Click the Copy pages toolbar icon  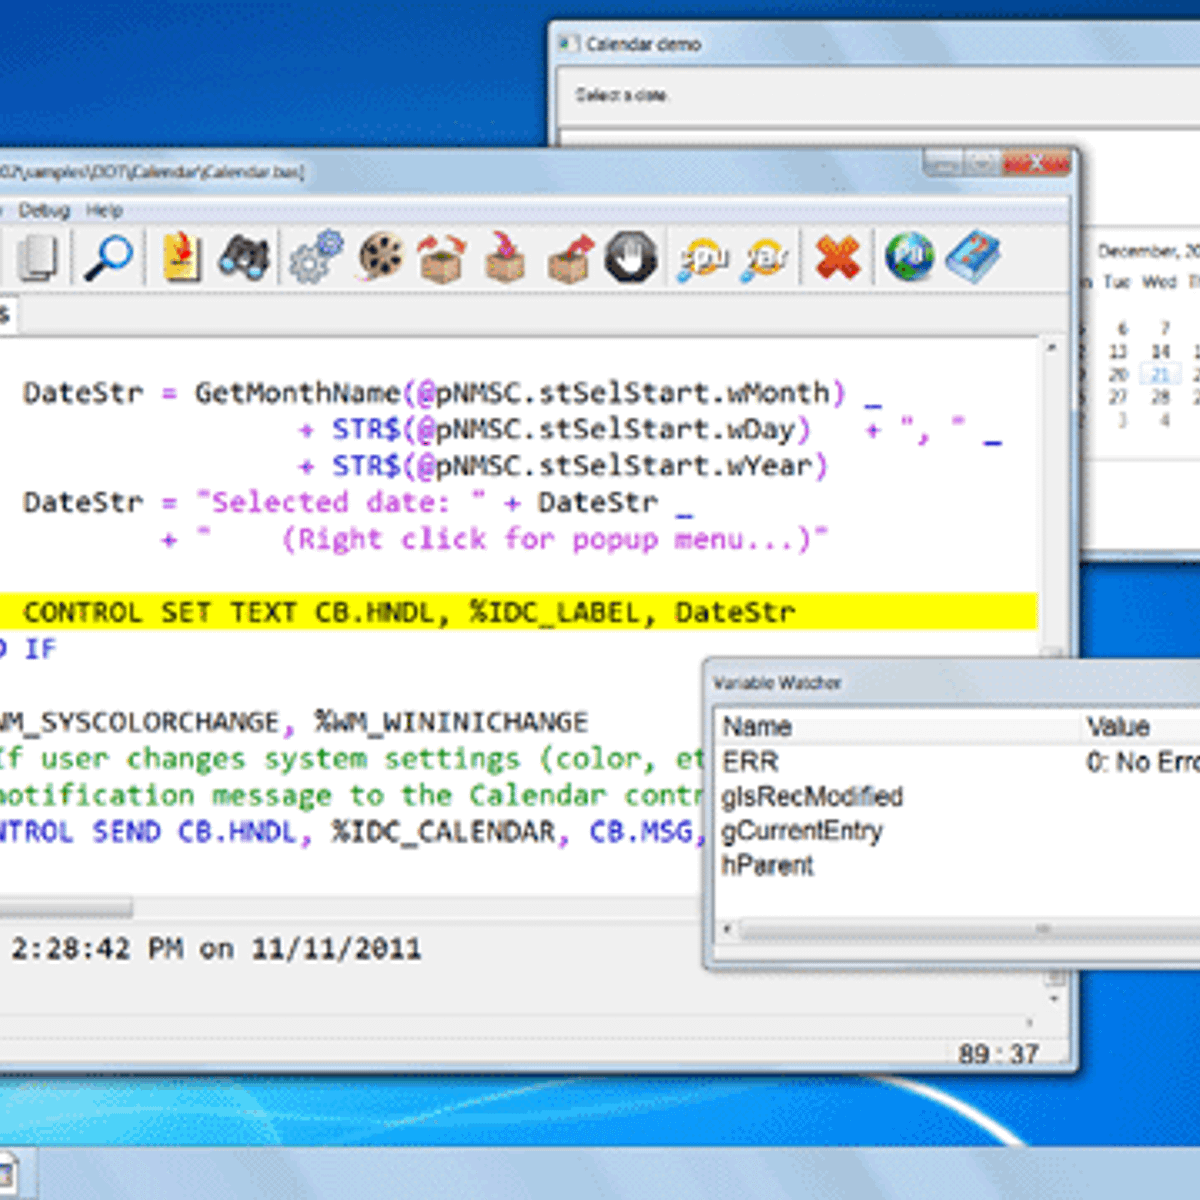tap(38, 258)
